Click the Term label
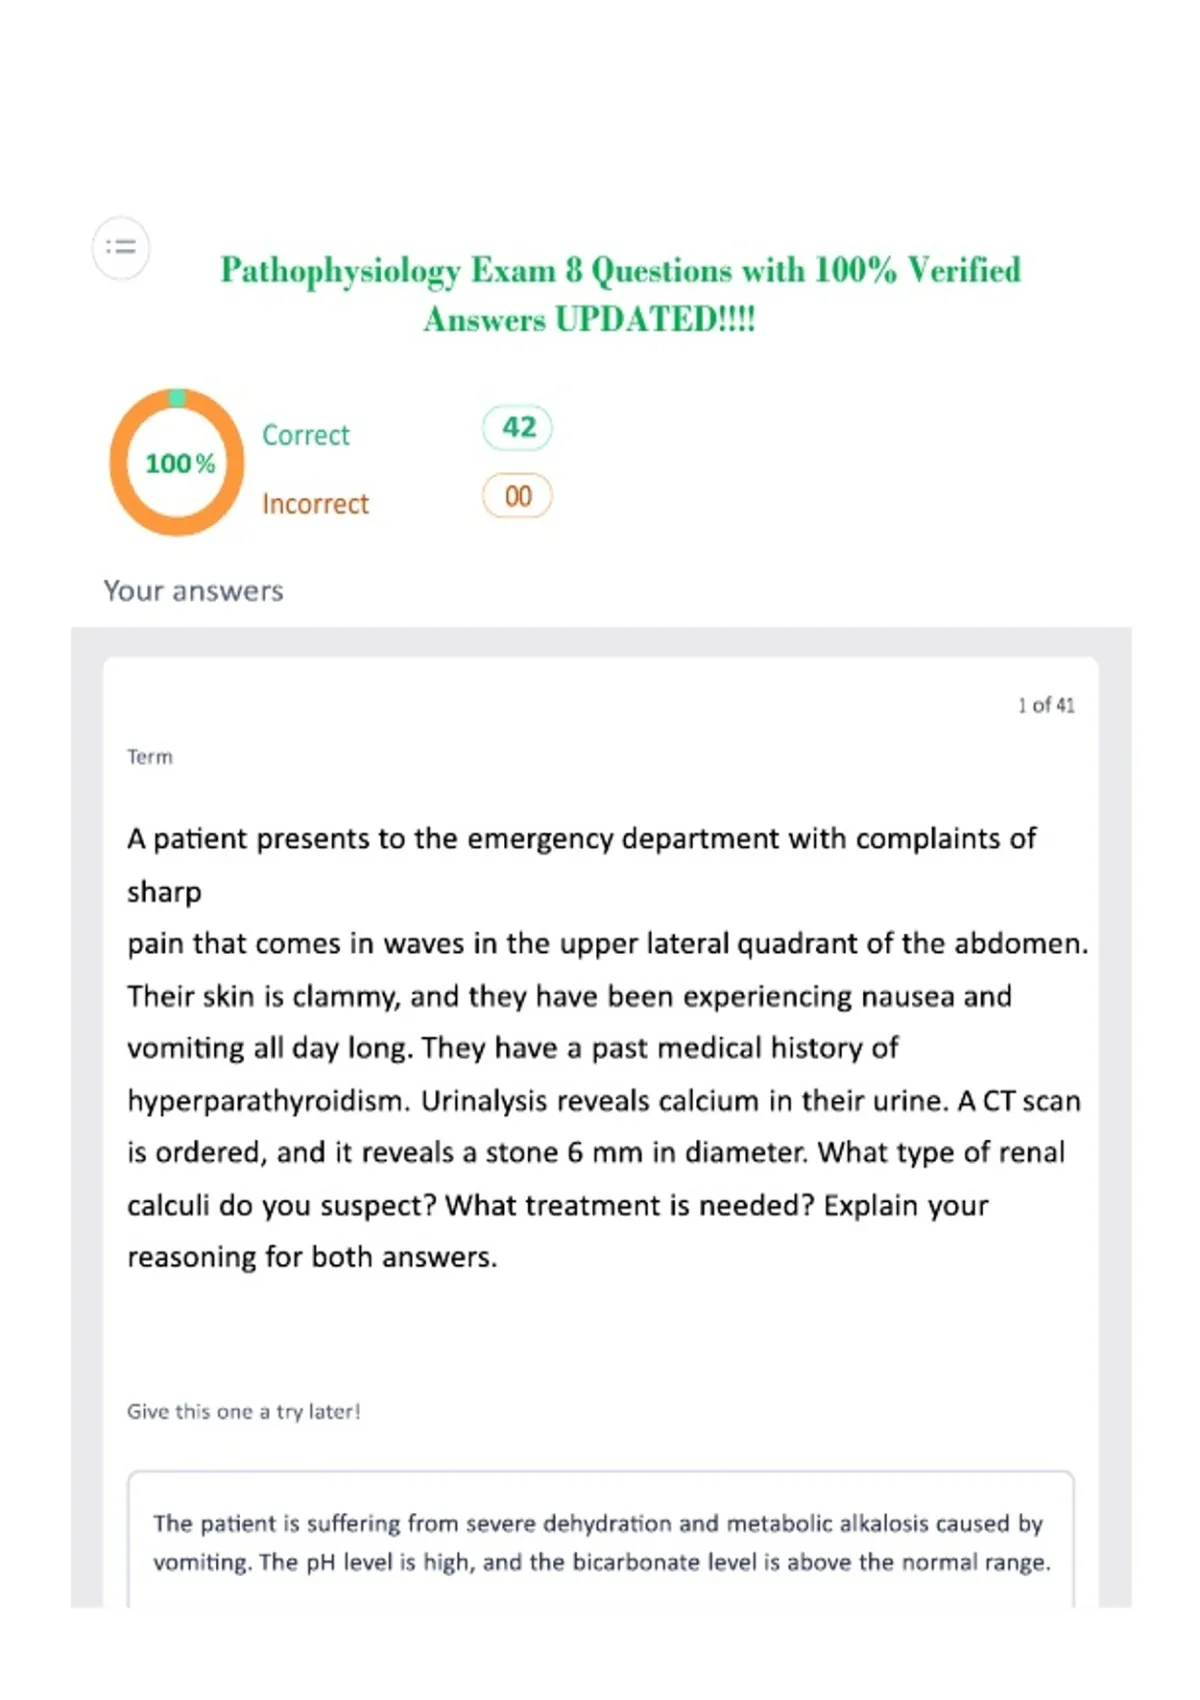 [x=150, y=757]
